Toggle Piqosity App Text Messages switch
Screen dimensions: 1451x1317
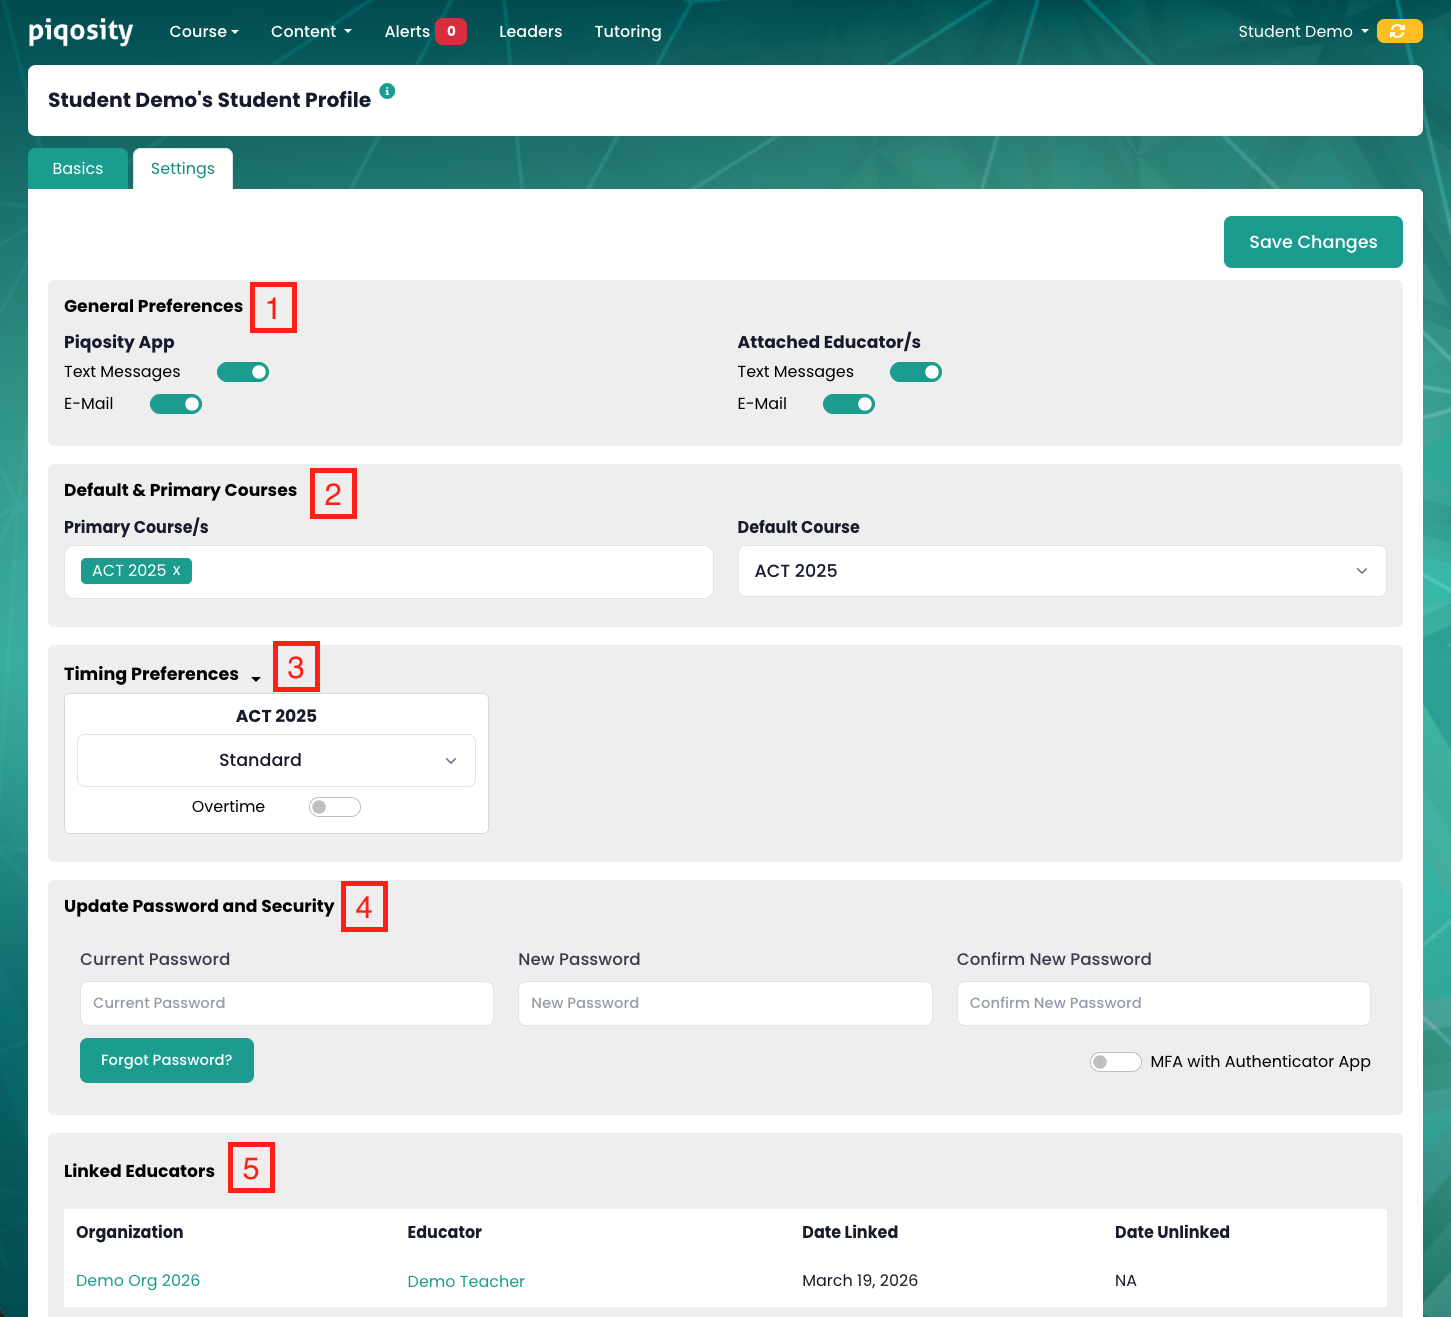(243, 372)
